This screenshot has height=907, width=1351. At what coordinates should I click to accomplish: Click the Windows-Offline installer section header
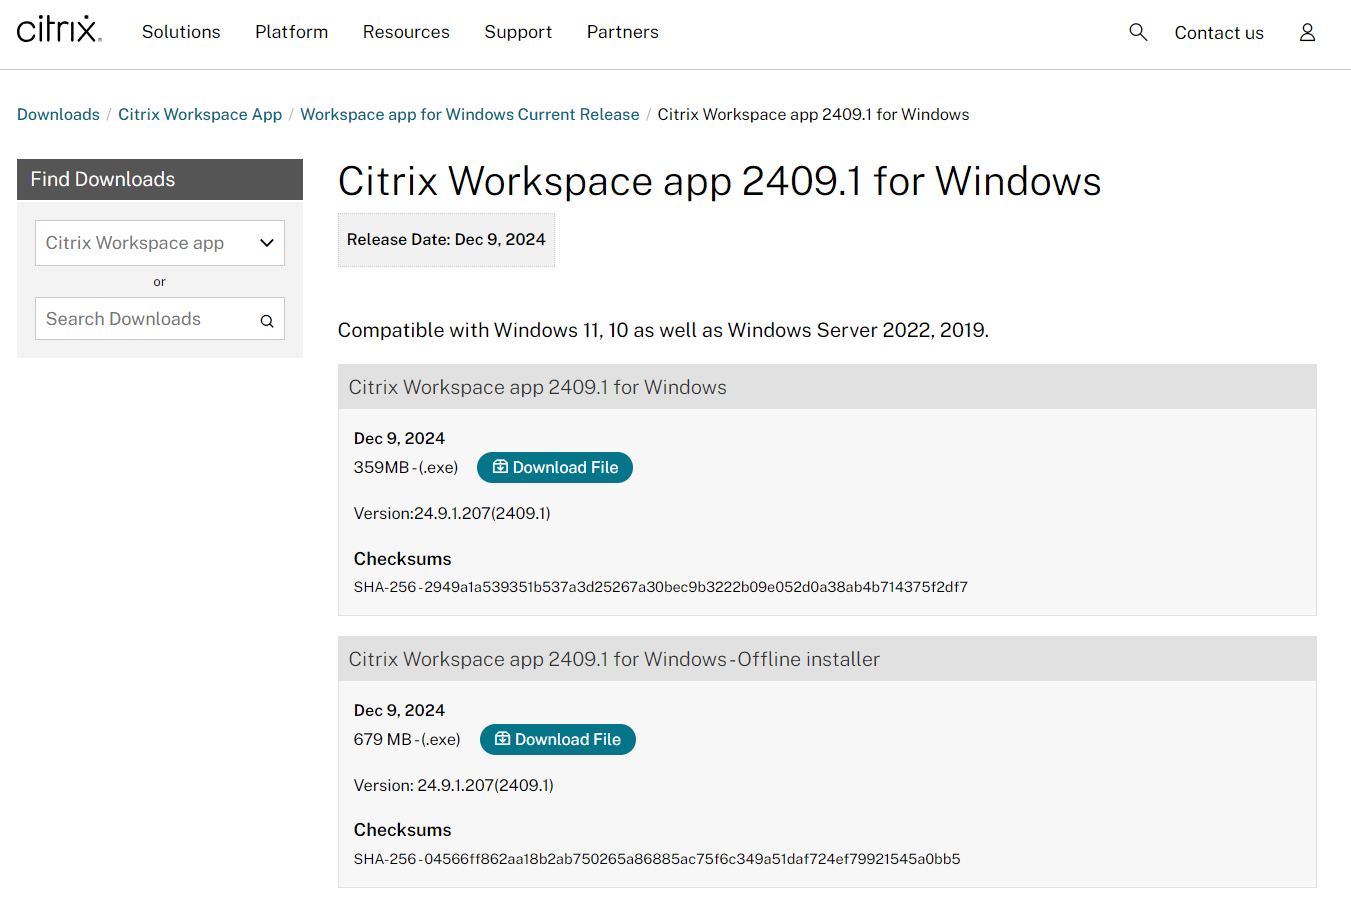827,659
